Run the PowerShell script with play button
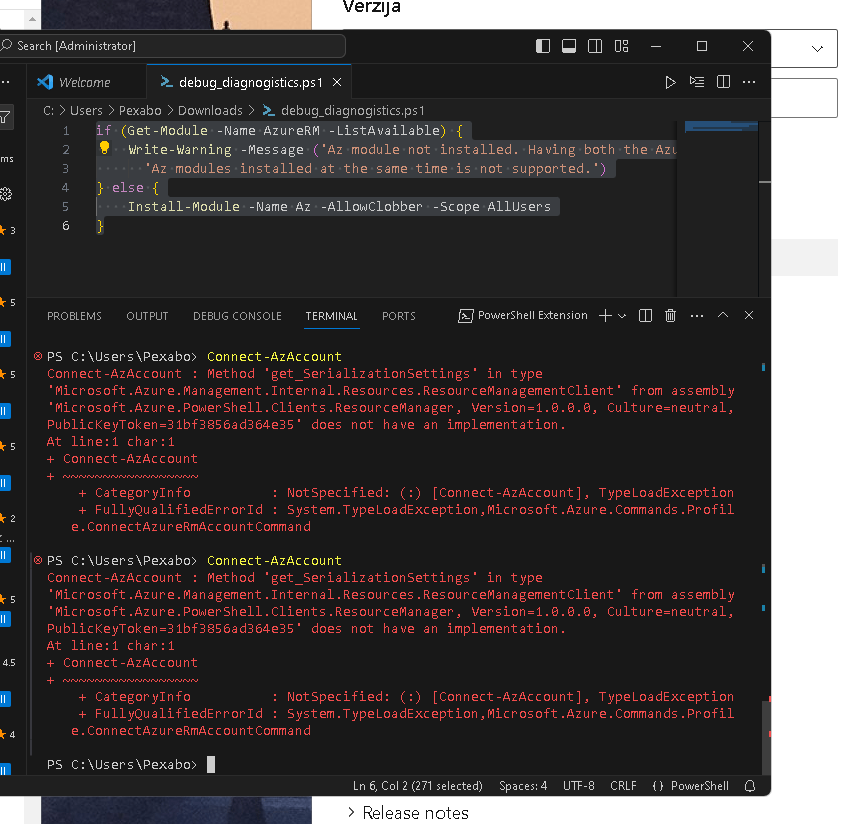 [670, 82]
